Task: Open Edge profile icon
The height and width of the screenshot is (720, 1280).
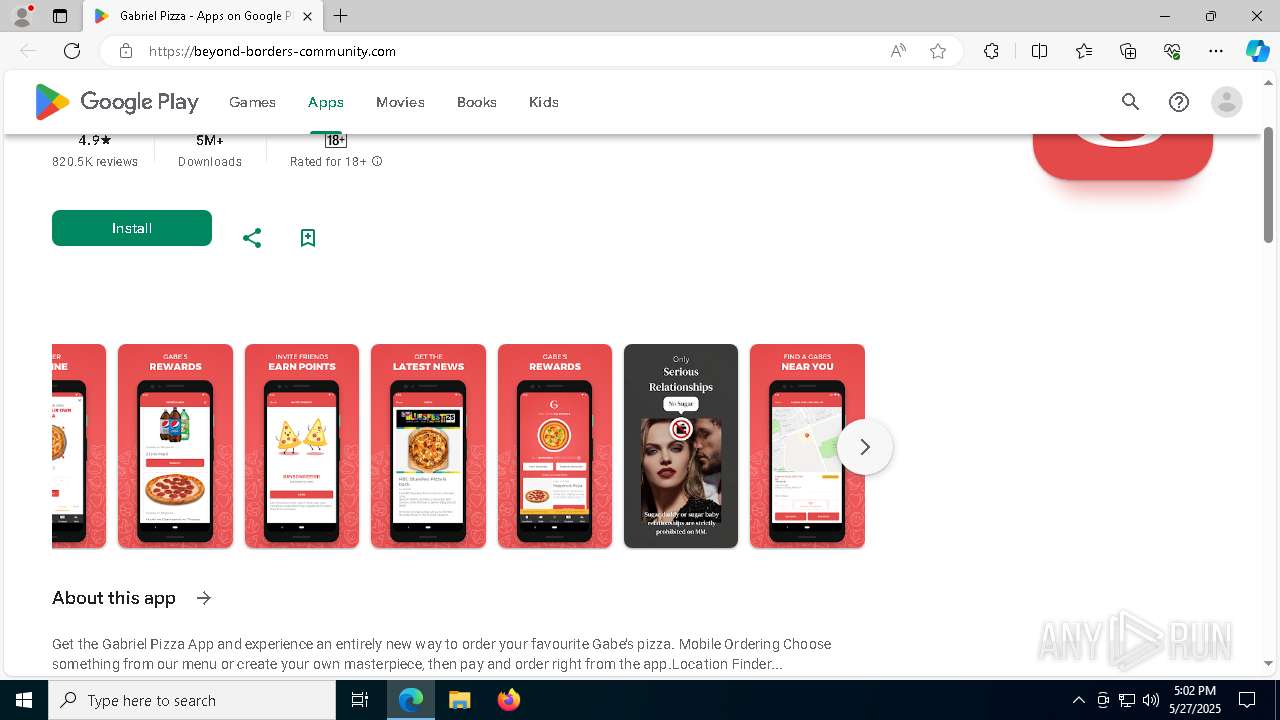Action: 22,16
